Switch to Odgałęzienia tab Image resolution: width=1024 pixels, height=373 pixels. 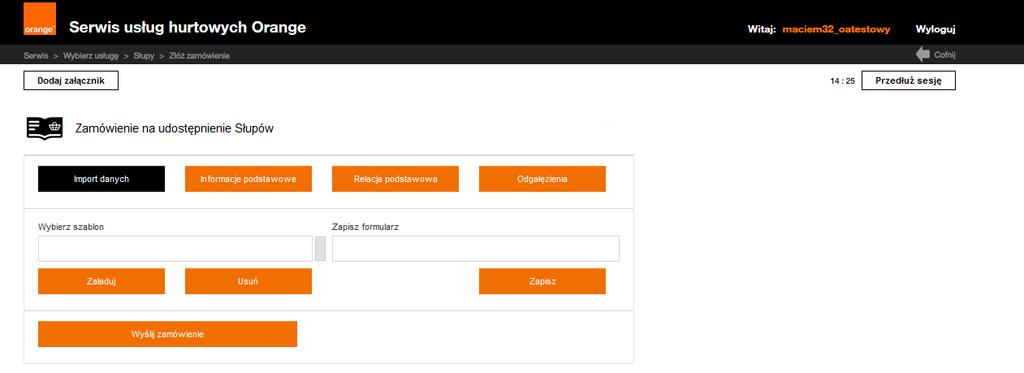coord(542,179)
